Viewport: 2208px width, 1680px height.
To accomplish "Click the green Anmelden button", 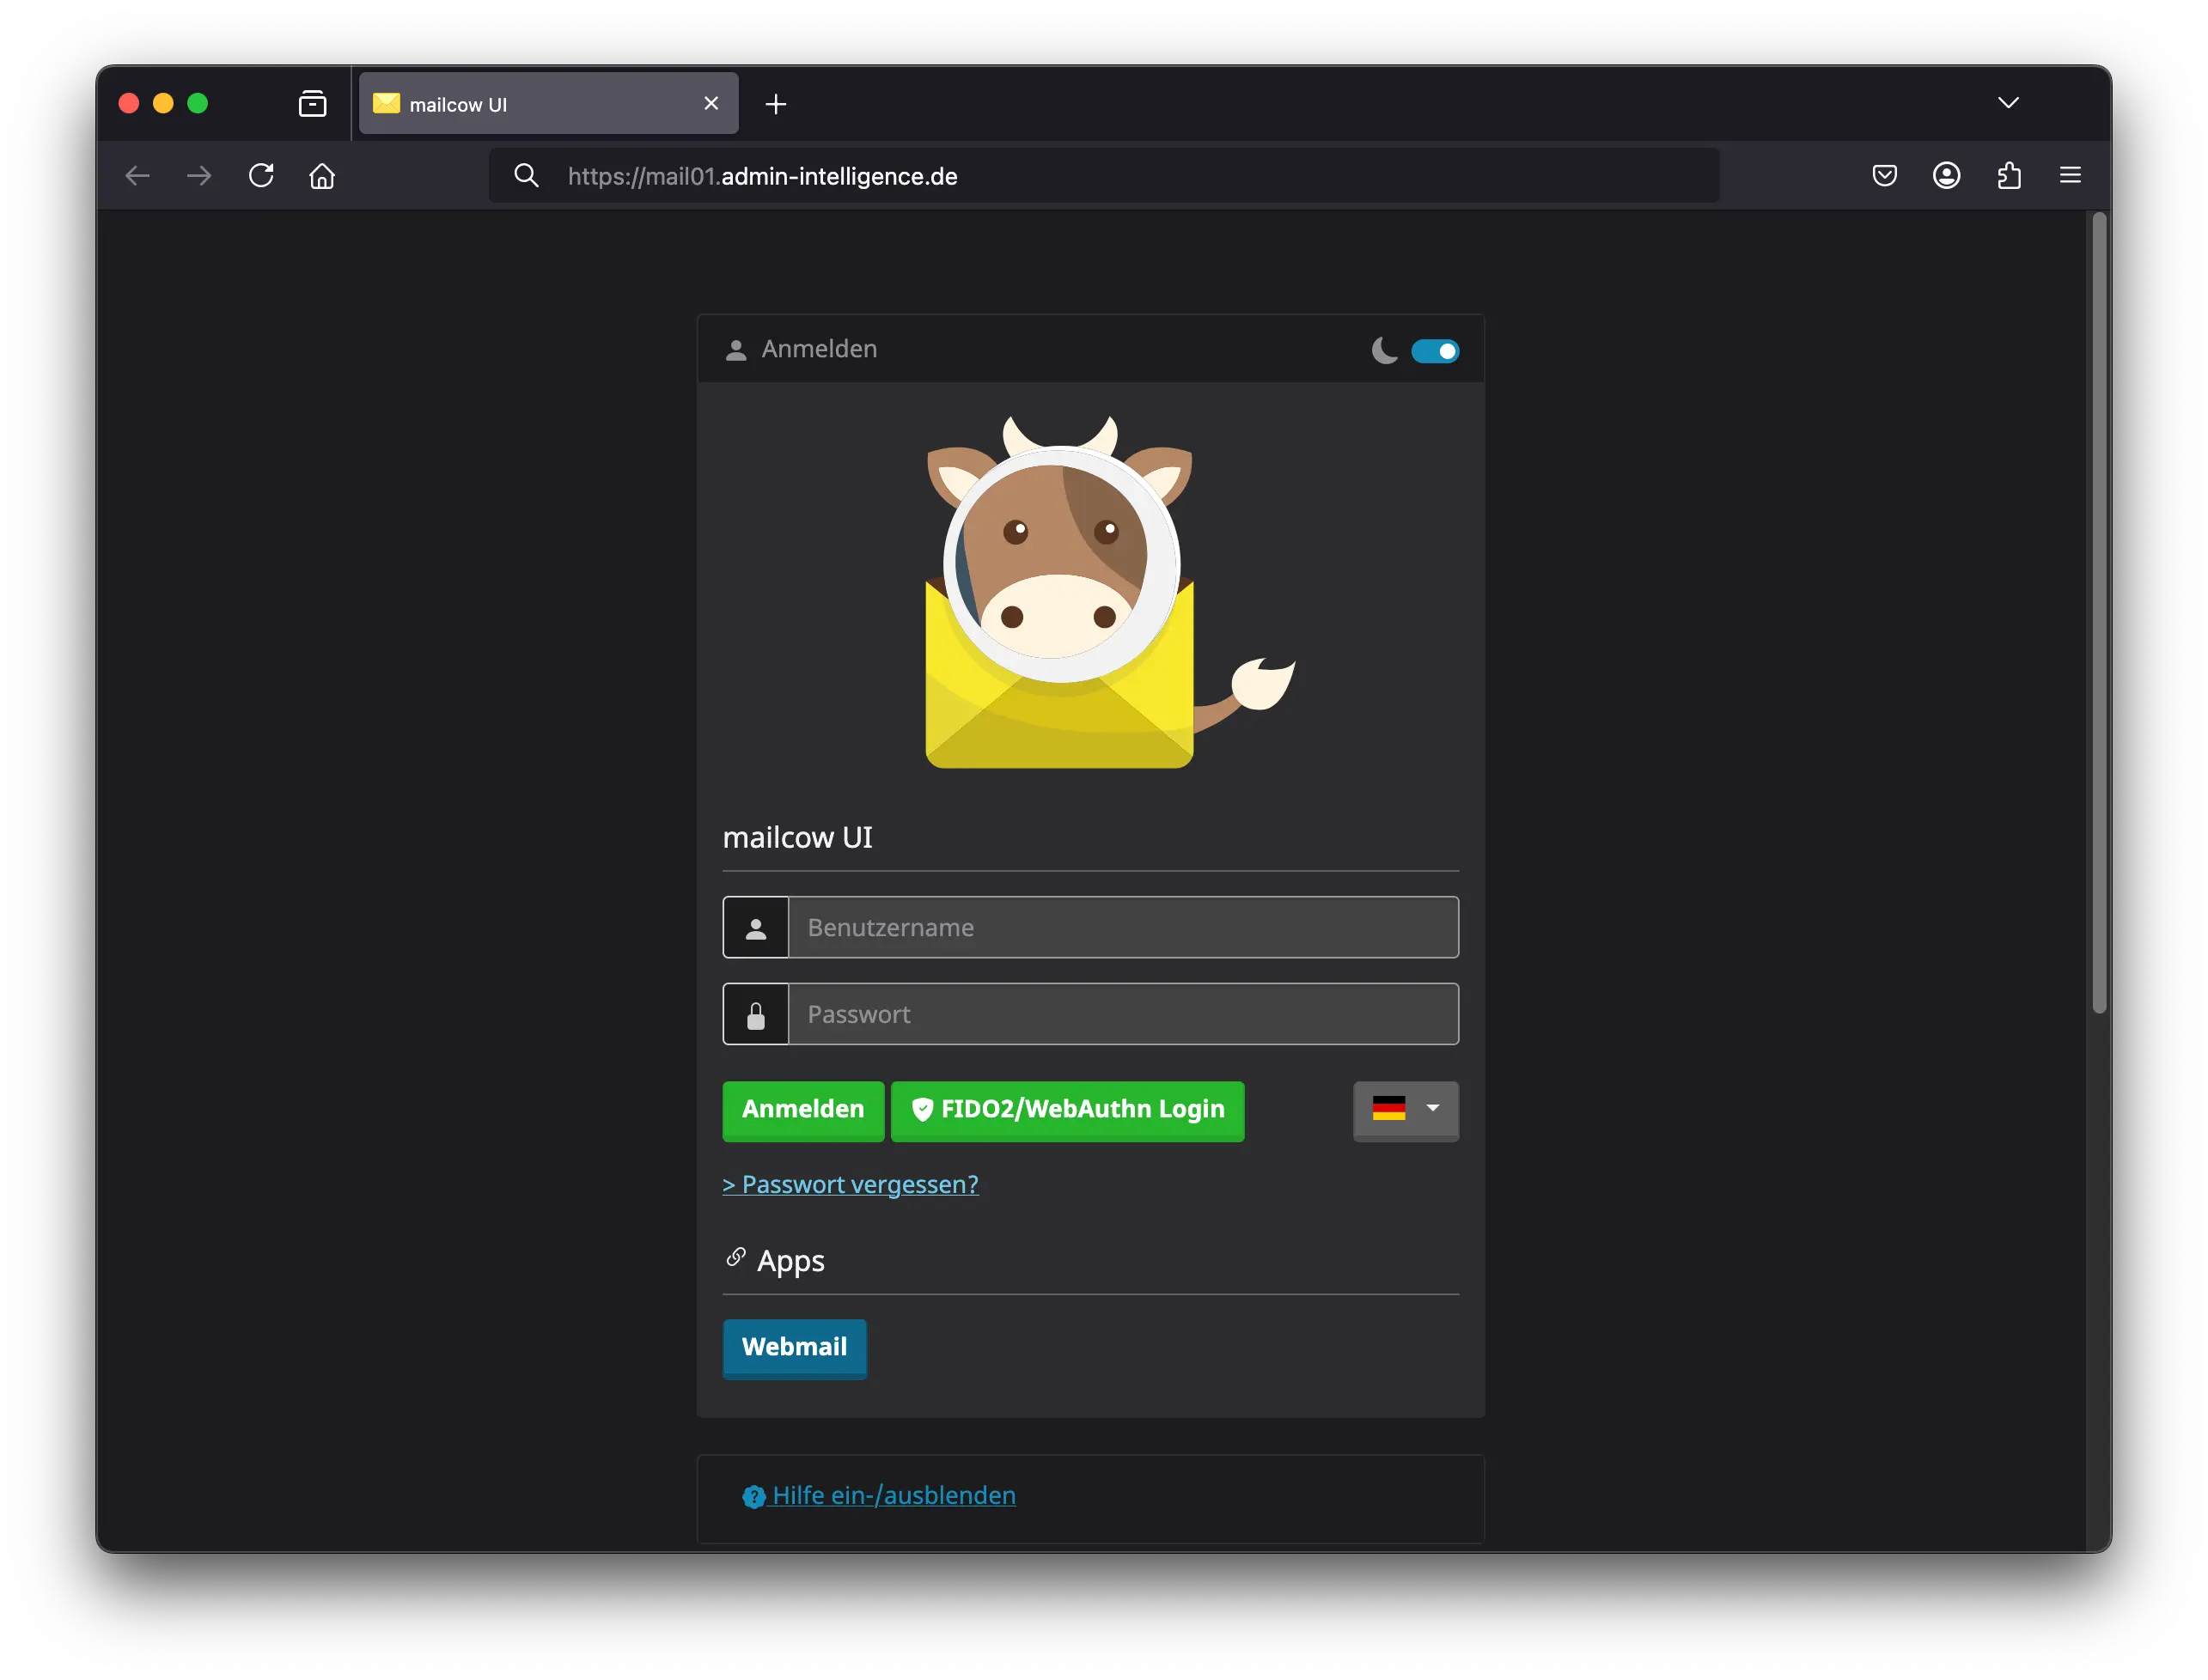I will coord(803,1110).
